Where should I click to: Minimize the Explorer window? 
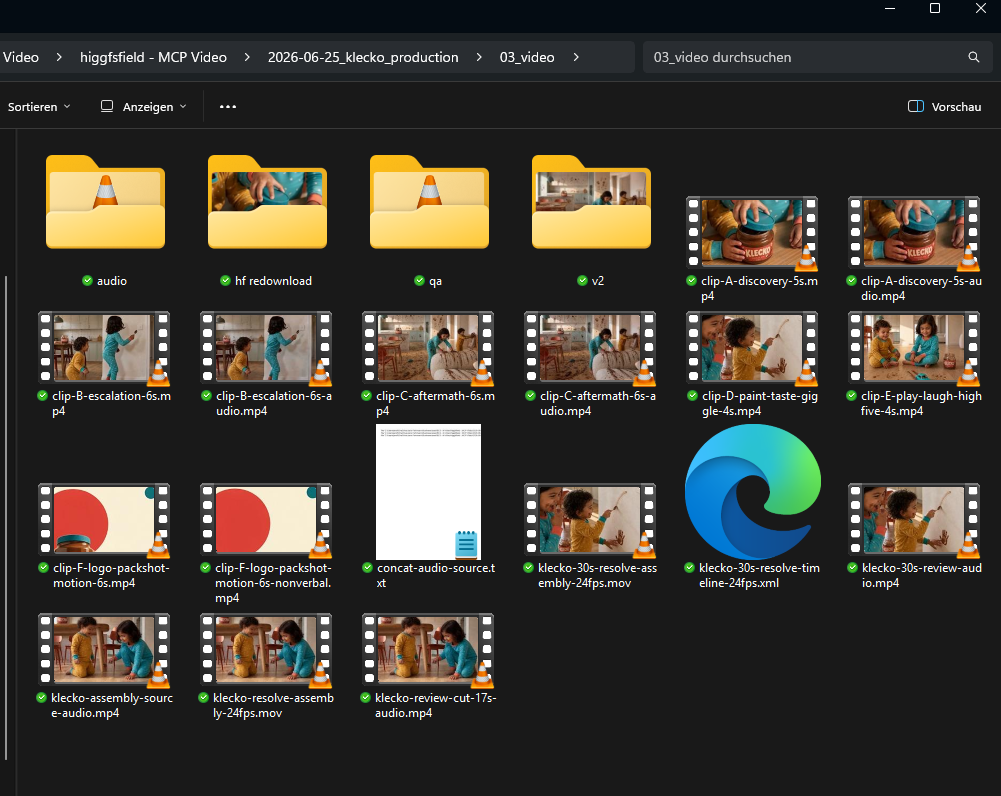tap(890, 8)
